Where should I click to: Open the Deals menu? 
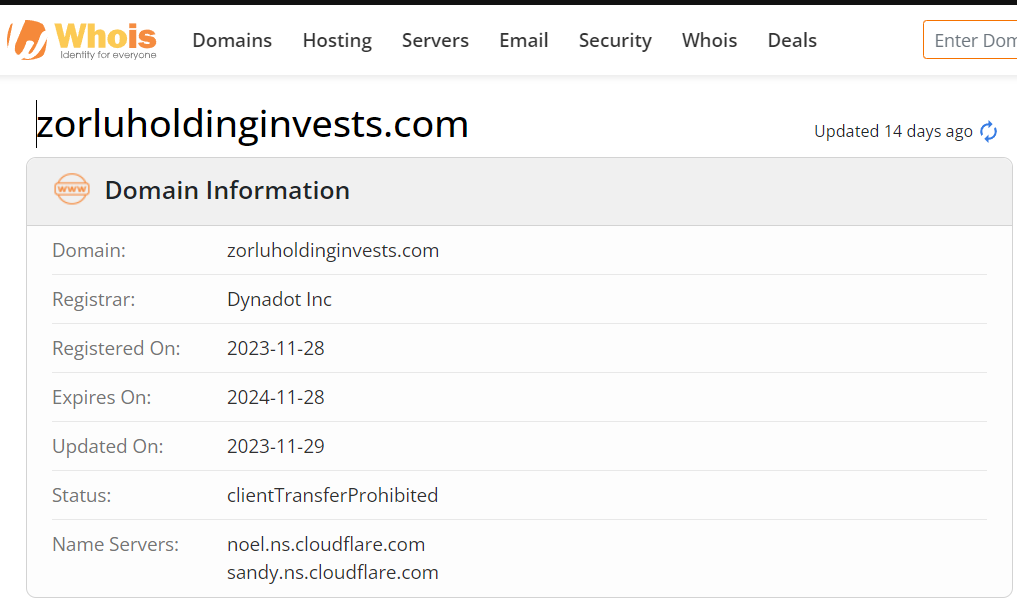pyautogui.click(x=792, y=40)
